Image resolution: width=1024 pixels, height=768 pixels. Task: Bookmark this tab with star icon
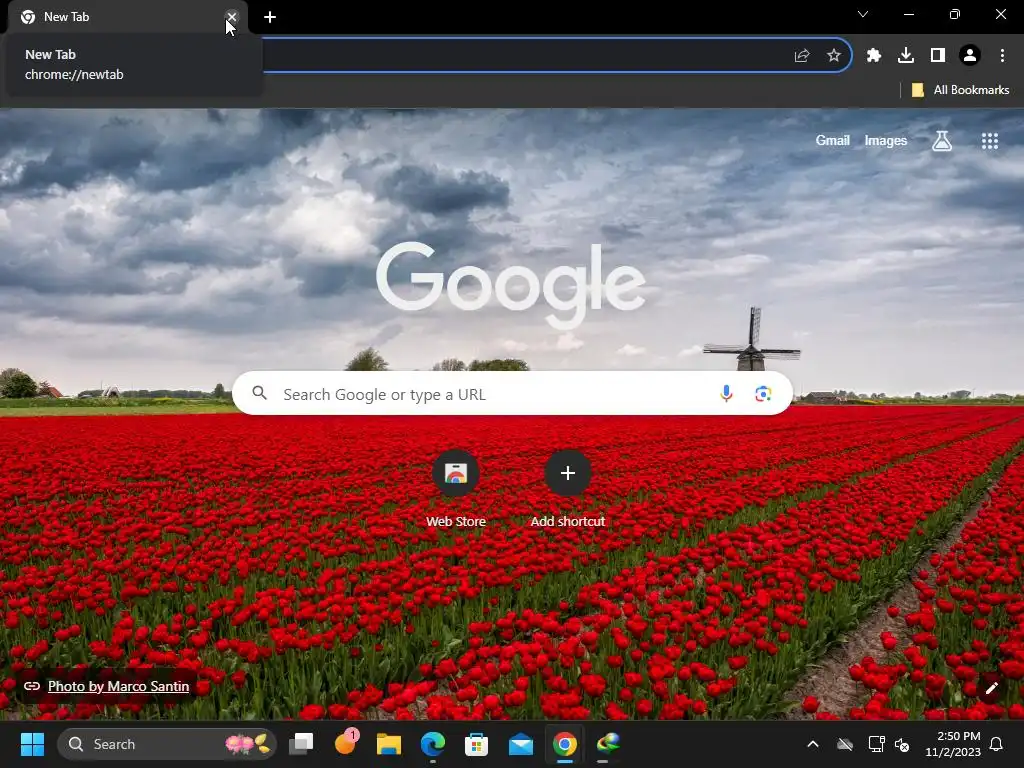point(834,56)
